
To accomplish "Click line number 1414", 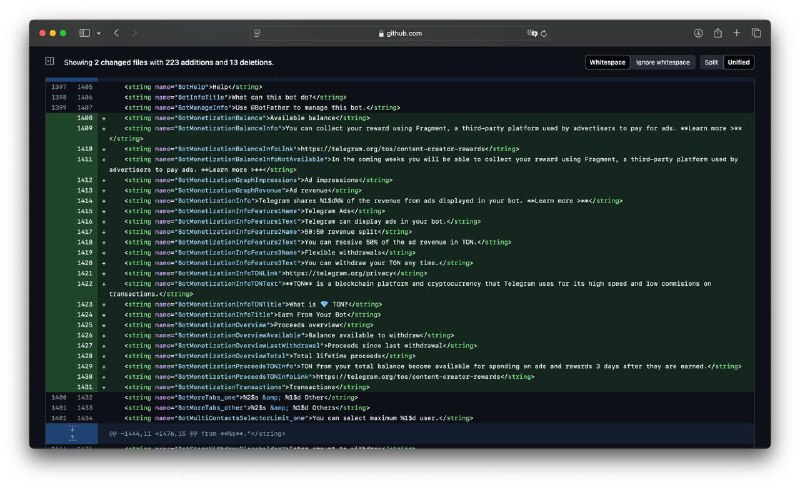I will point(85,201).
